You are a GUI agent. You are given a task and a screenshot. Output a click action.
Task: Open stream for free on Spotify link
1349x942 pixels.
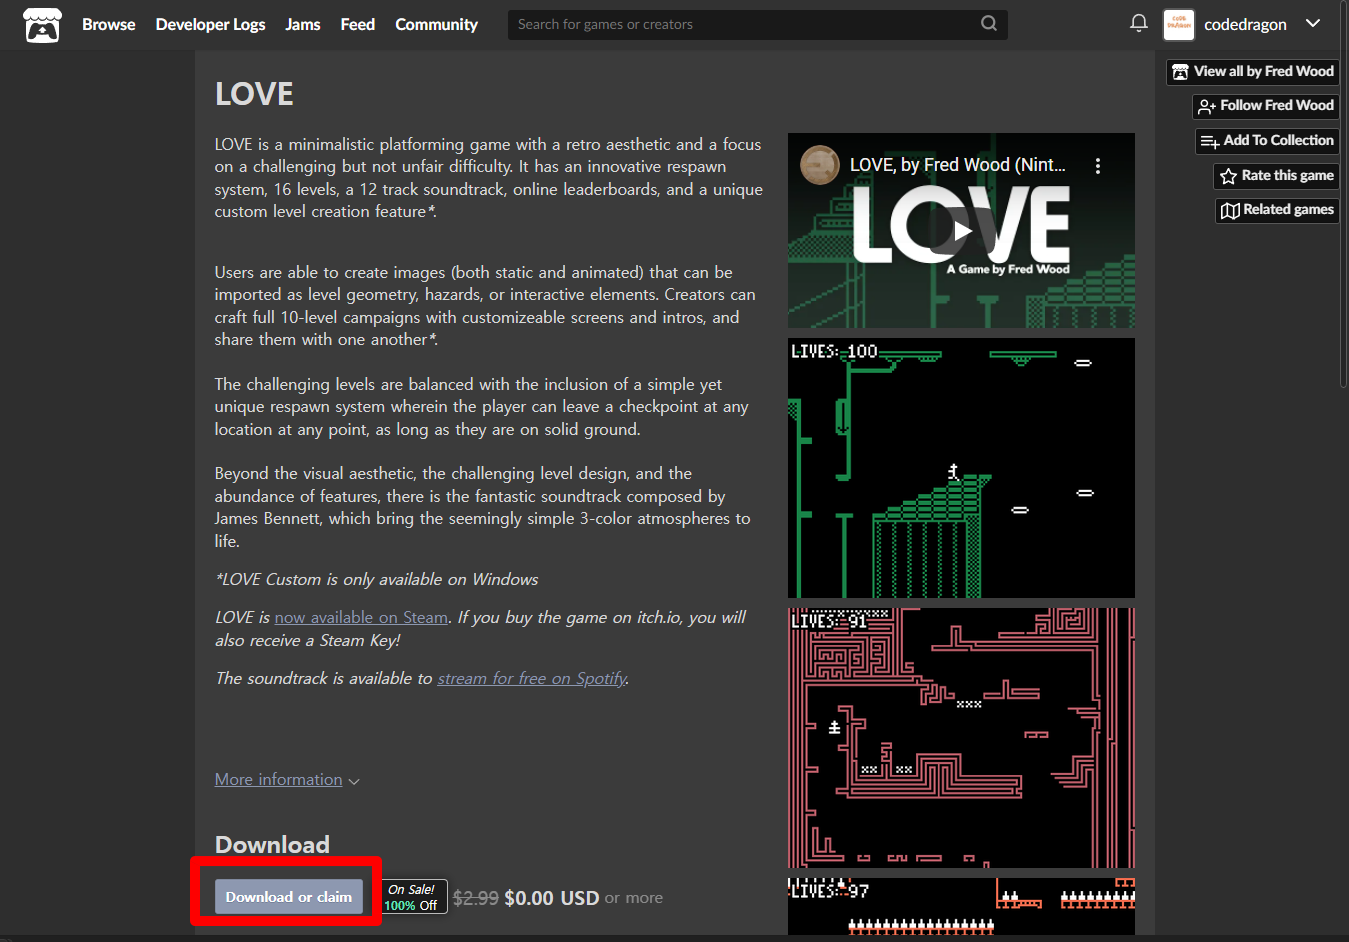pyautogui.click(x=532, y=679)
